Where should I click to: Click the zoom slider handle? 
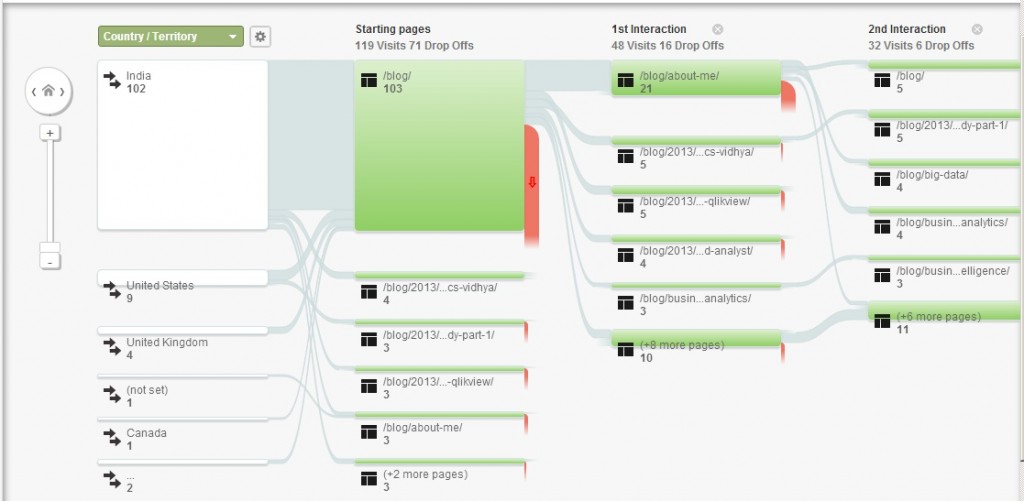click(x=49, y=247)
